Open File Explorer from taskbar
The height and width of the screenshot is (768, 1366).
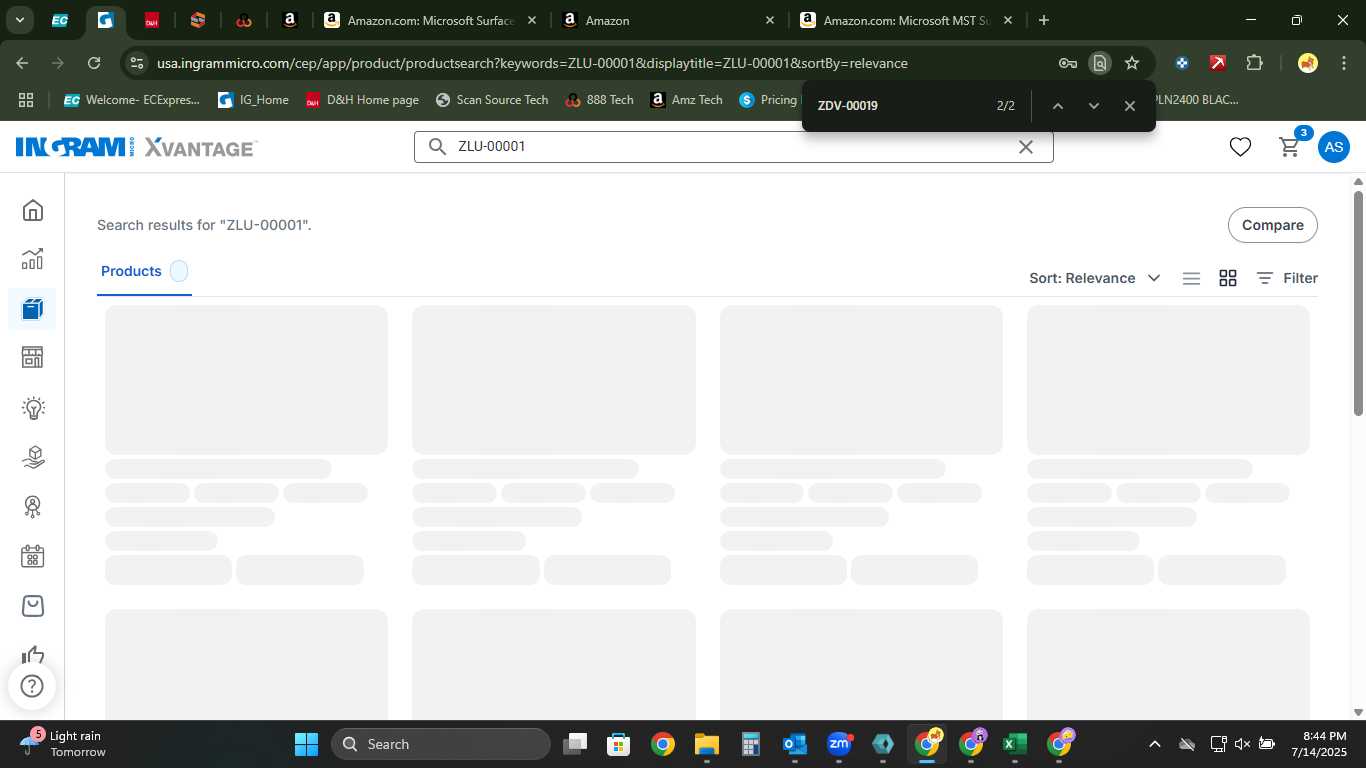point(707,744)
